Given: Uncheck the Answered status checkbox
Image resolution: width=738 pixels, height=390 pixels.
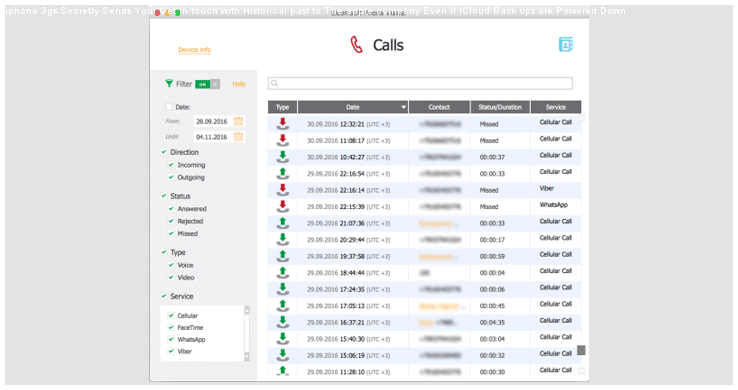Looking at the screenshot, I should click(x=171, y=208).
